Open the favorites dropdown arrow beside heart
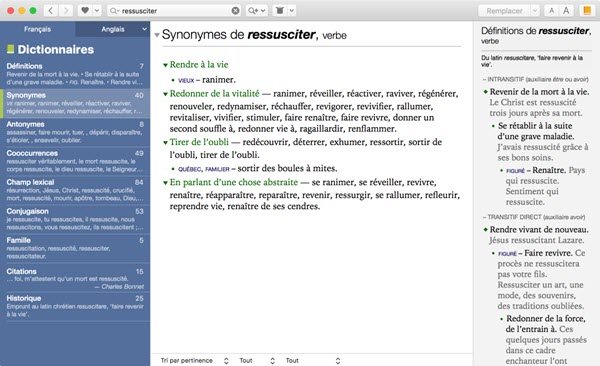The image size is (600, 366). pos(97,11)
